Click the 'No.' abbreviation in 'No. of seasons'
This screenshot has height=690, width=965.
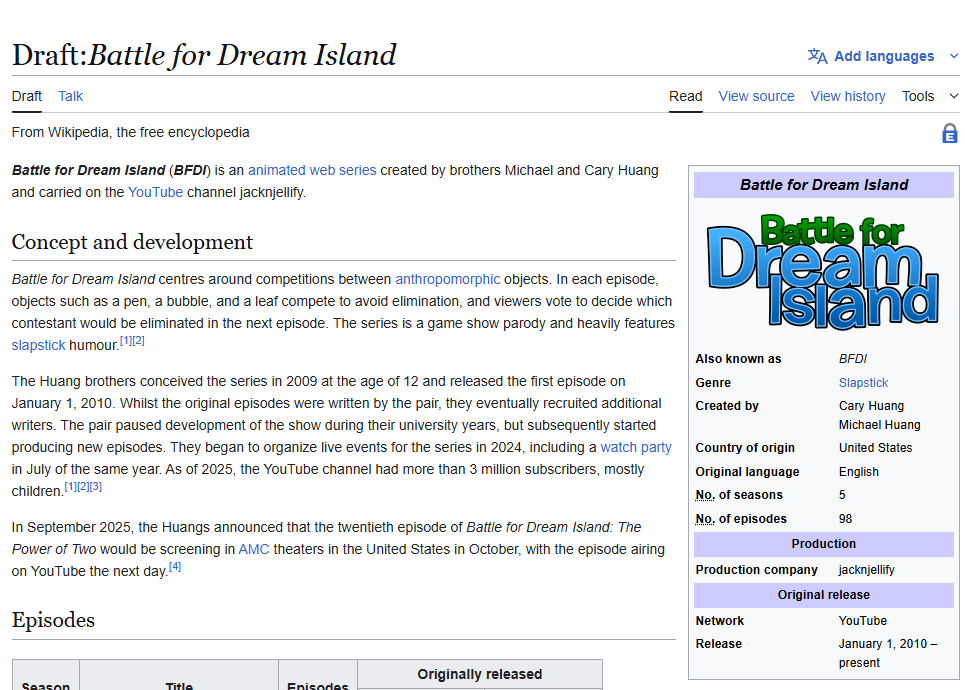point(705,495)
